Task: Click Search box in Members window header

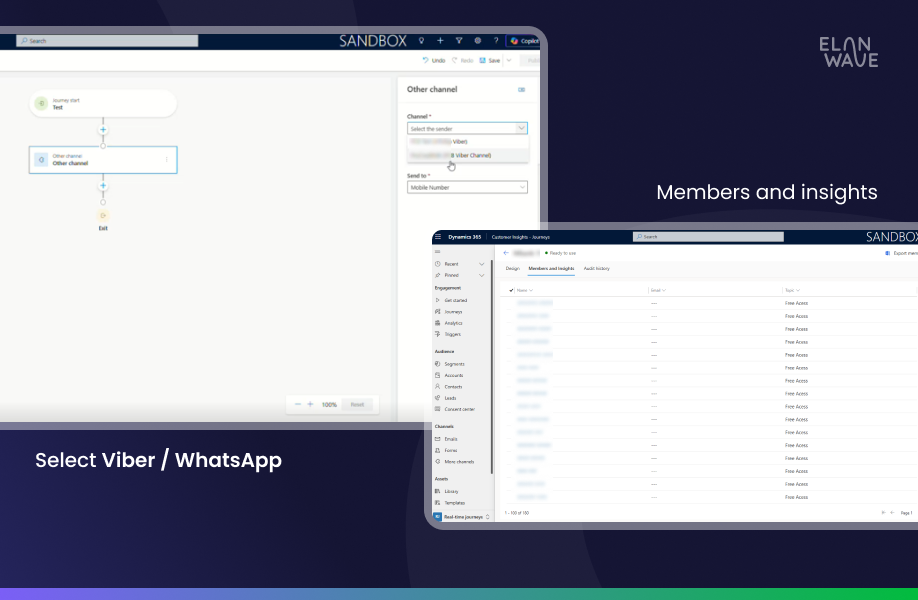Action: [708, 236]
